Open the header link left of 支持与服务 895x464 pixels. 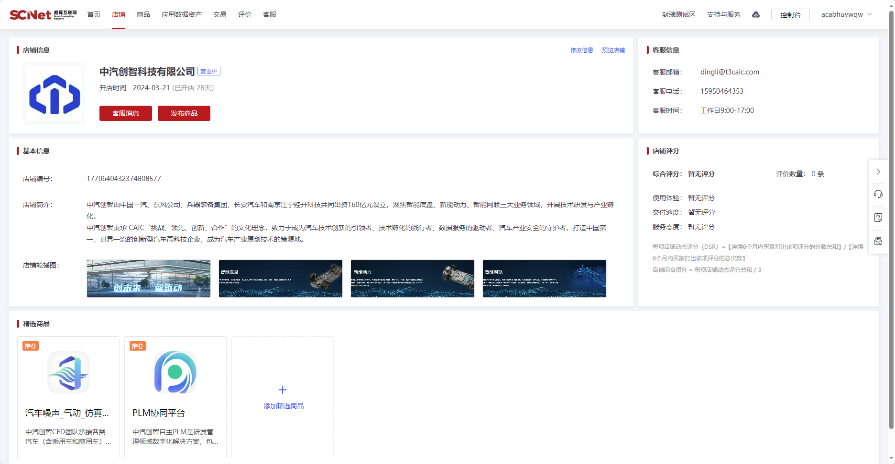(x=679, y=15)
